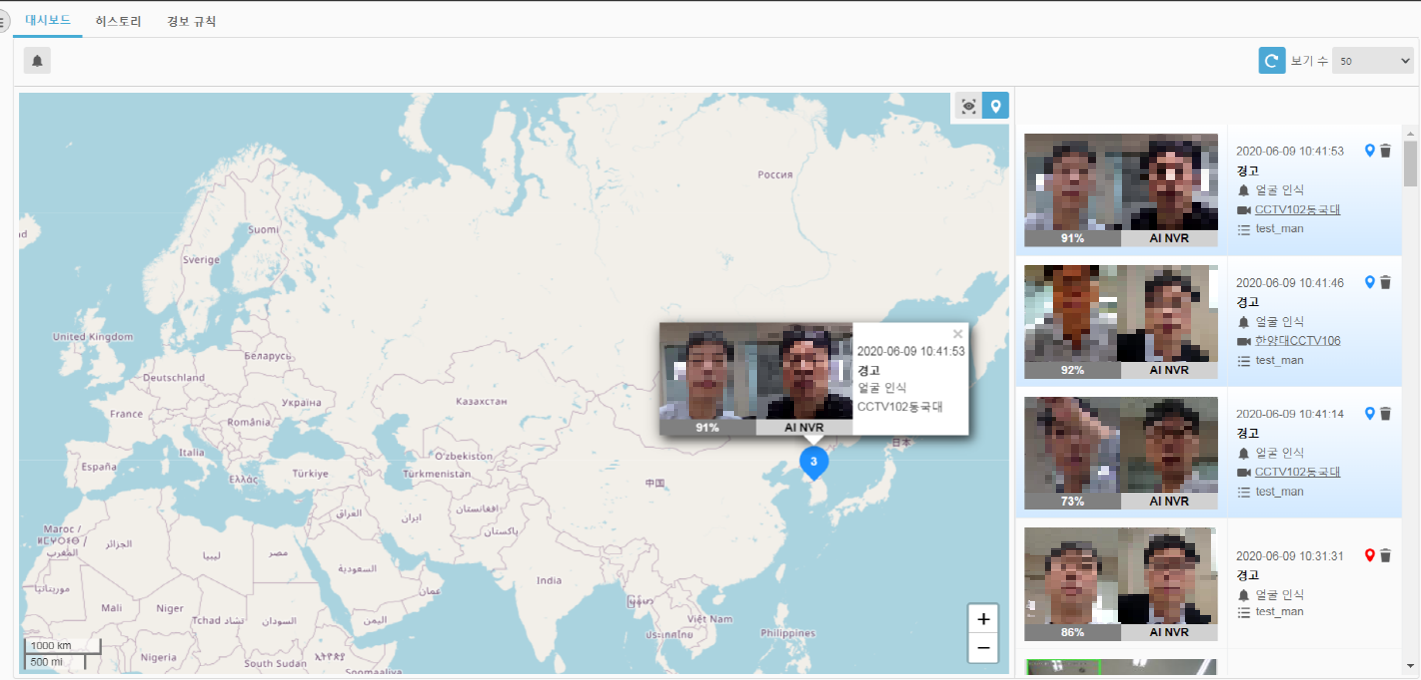Viewport: 1421px width, 680px height.
Task: Select the map pin location view
Action: pyautogui.click(x=995, y=106)
